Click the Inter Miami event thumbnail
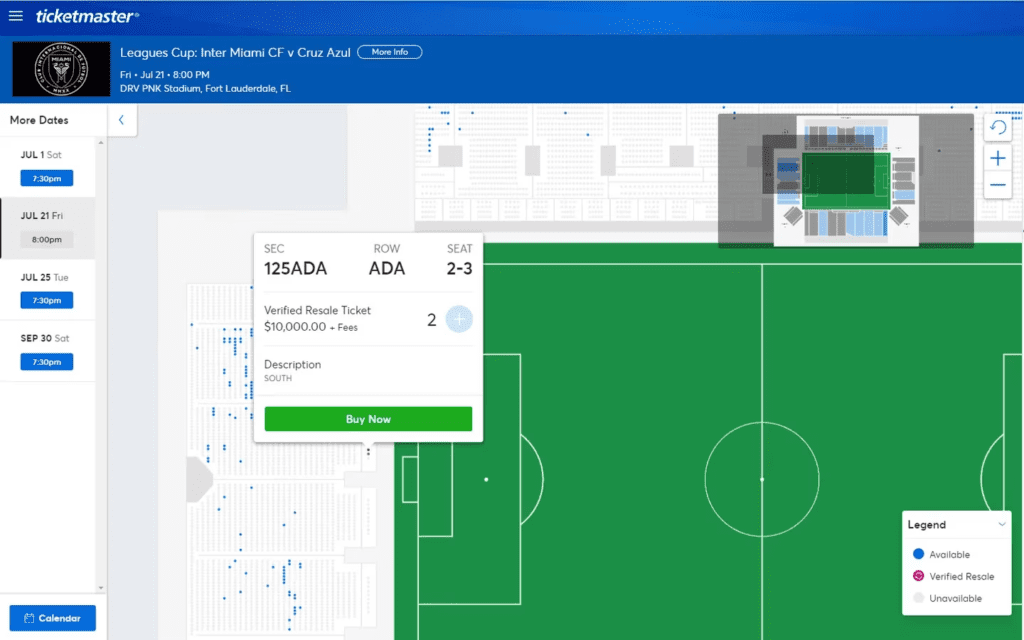Viewport: 1024px width, 640px height. click(59, 69)
